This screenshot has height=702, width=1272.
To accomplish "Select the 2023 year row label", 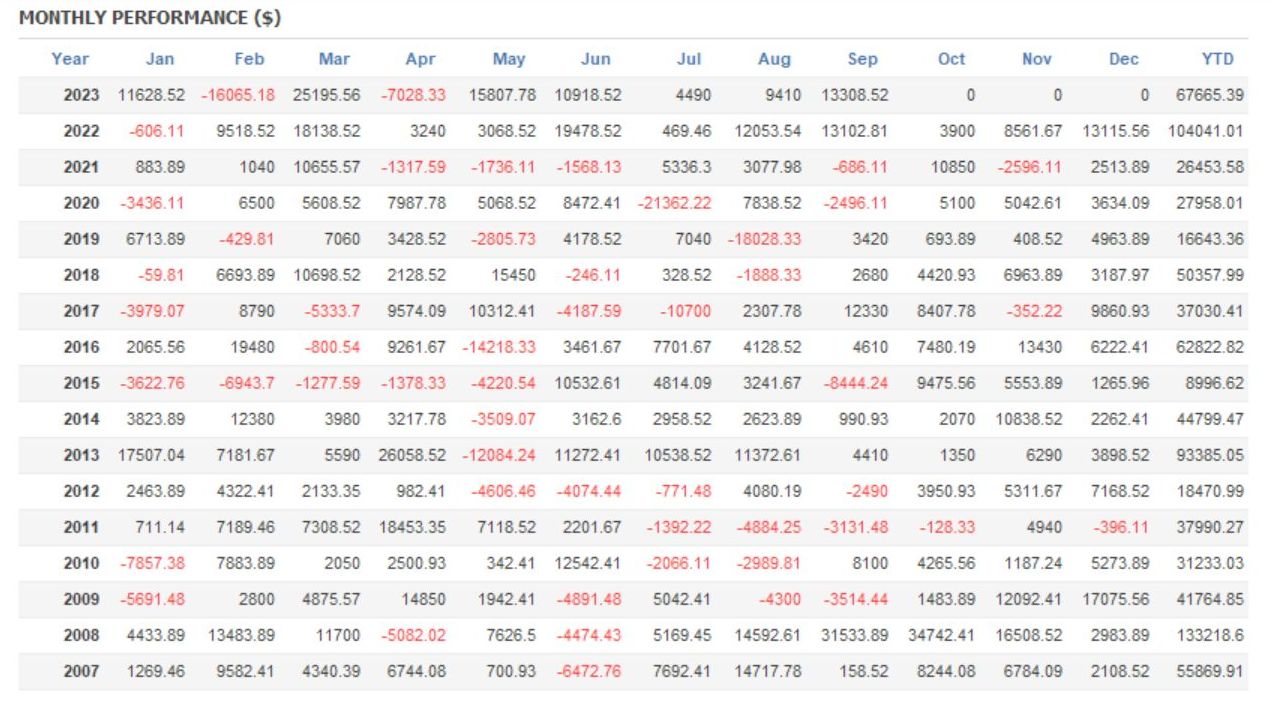I will [82, 95].
